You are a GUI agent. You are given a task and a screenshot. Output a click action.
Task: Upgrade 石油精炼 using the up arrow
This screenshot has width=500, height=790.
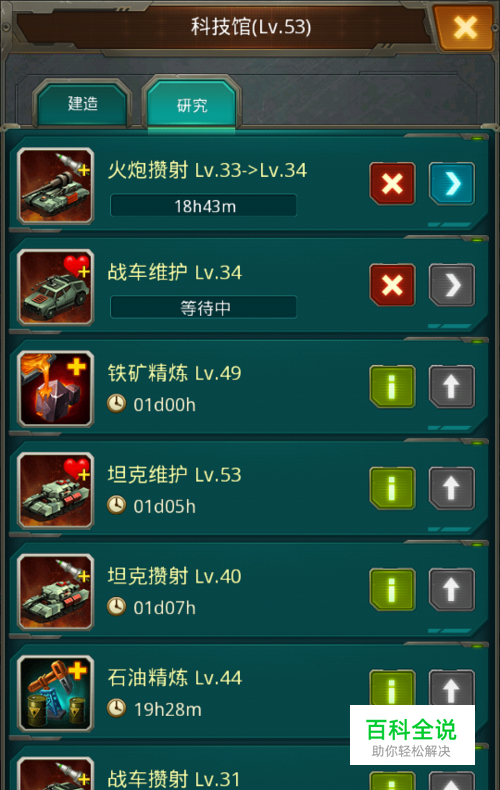(452, 688)
